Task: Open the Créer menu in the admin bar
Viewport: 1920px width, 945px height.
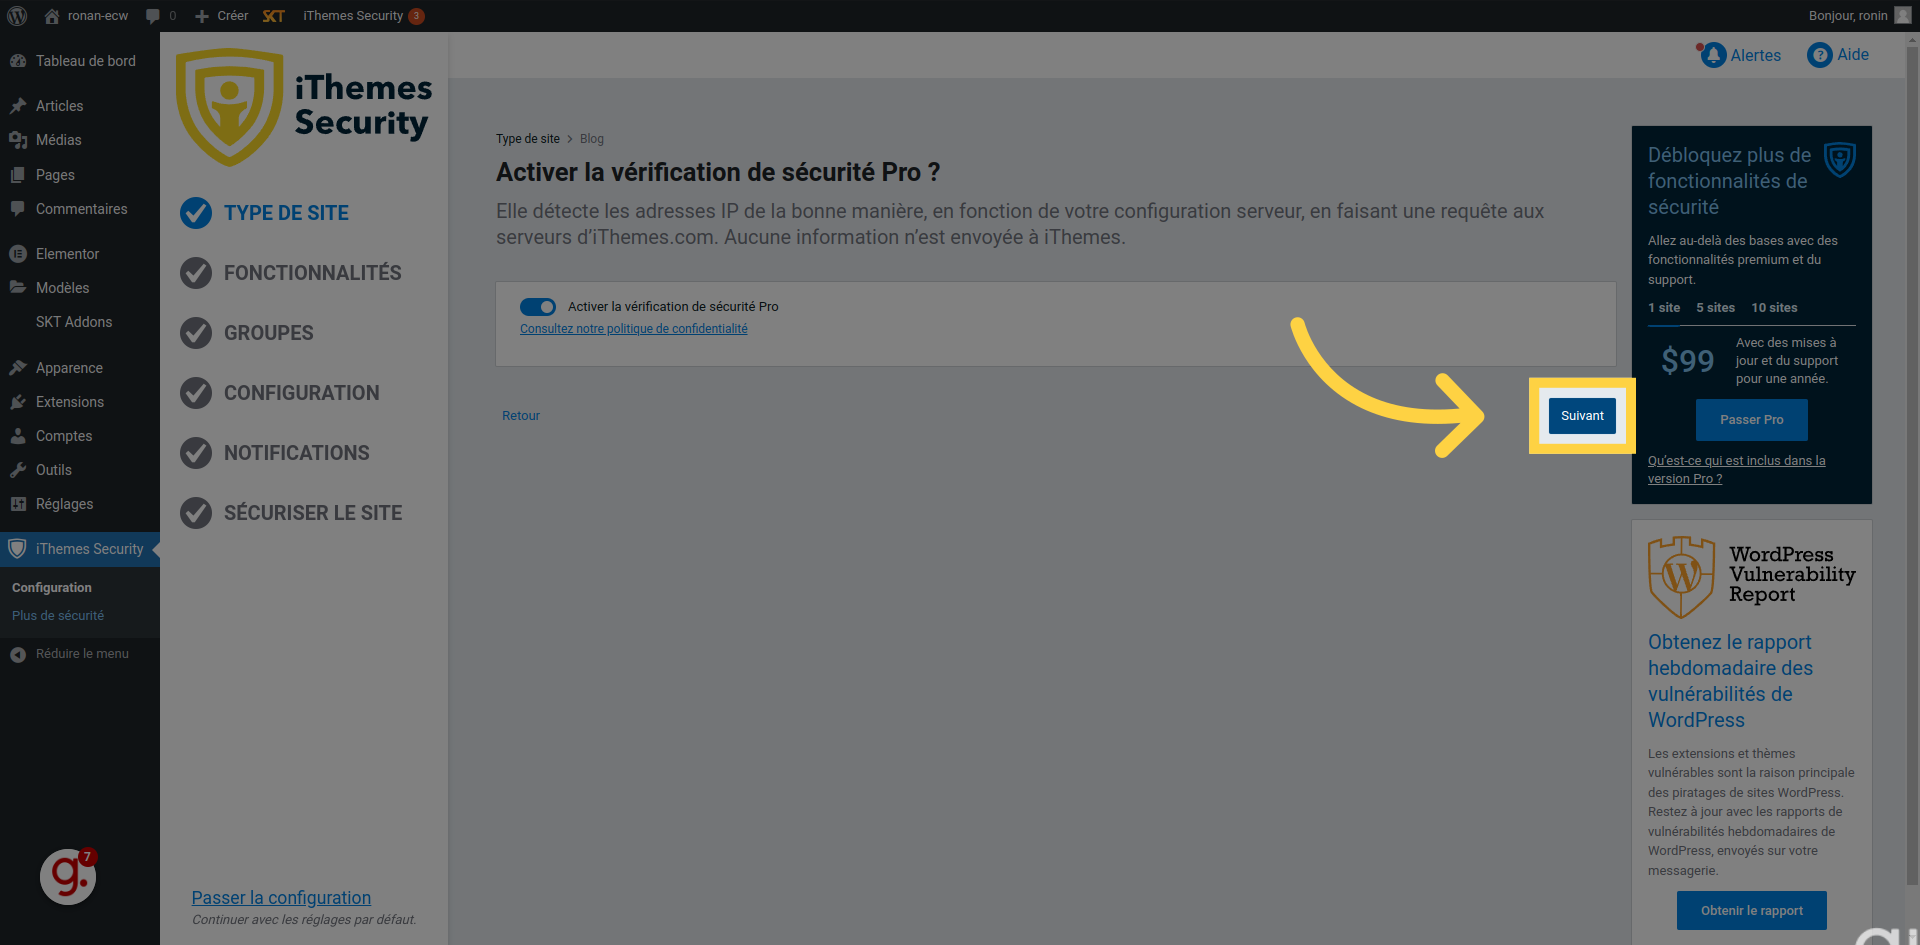Action: click(x=222, y=16)
